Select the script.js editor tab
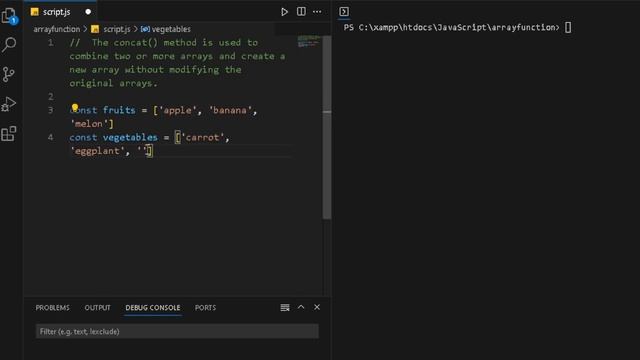 tap(60, 12)
